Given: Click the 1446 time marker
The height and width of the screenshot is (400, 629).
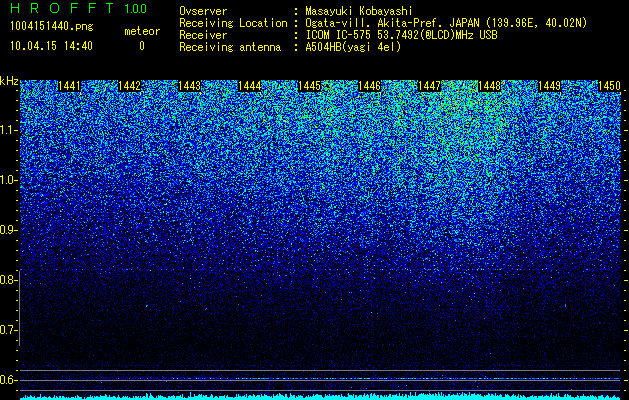Looking at the screenshot, I should coord(369,86).
